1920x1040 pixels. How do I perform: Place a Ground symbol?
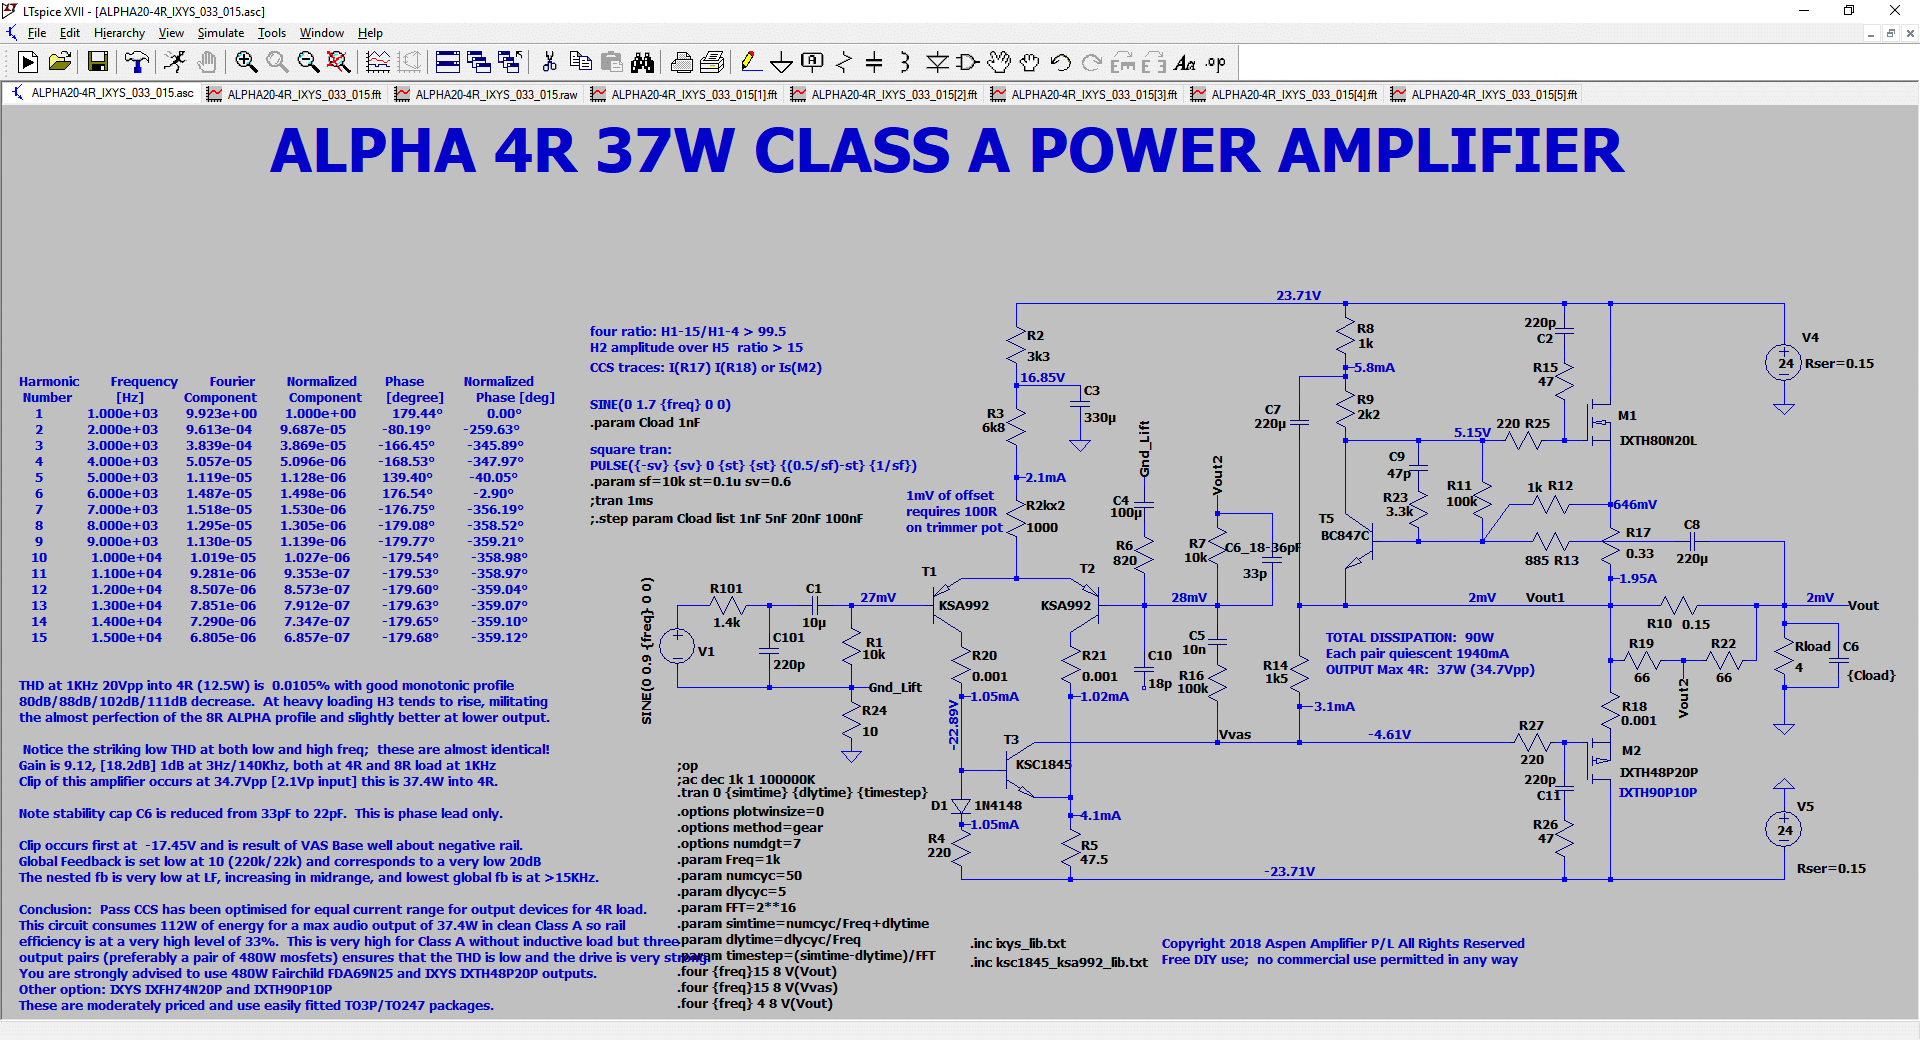tap(781, 63)
